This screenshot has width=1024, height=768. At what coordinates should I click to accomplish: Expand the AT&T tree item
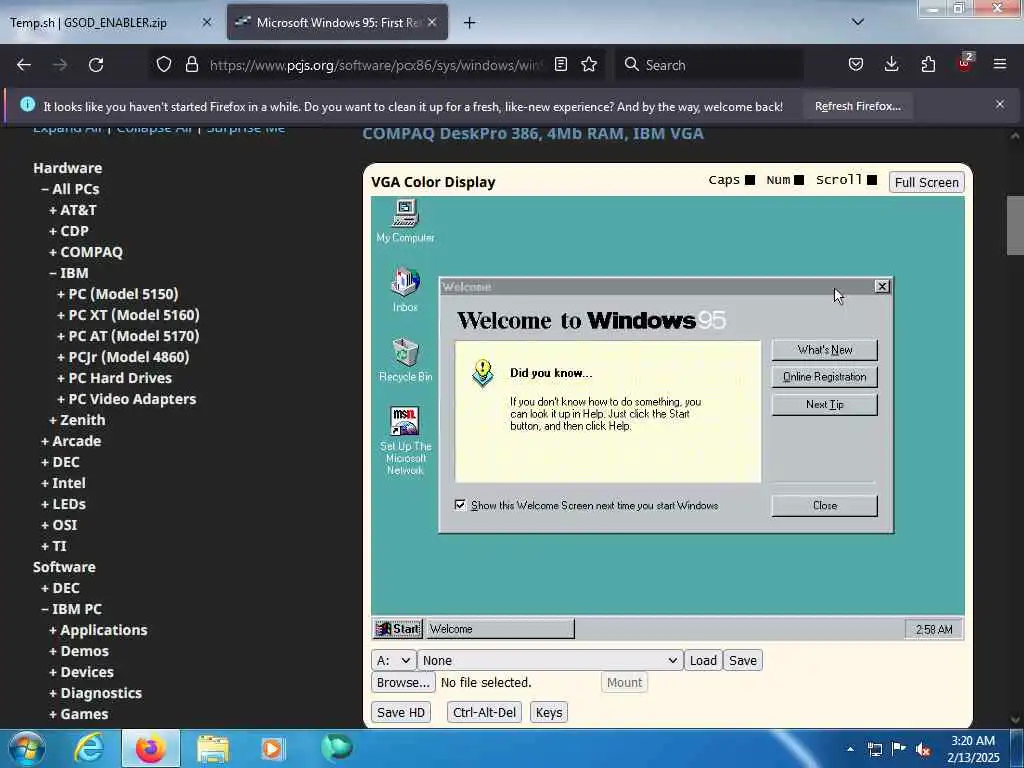click(72, 210)
